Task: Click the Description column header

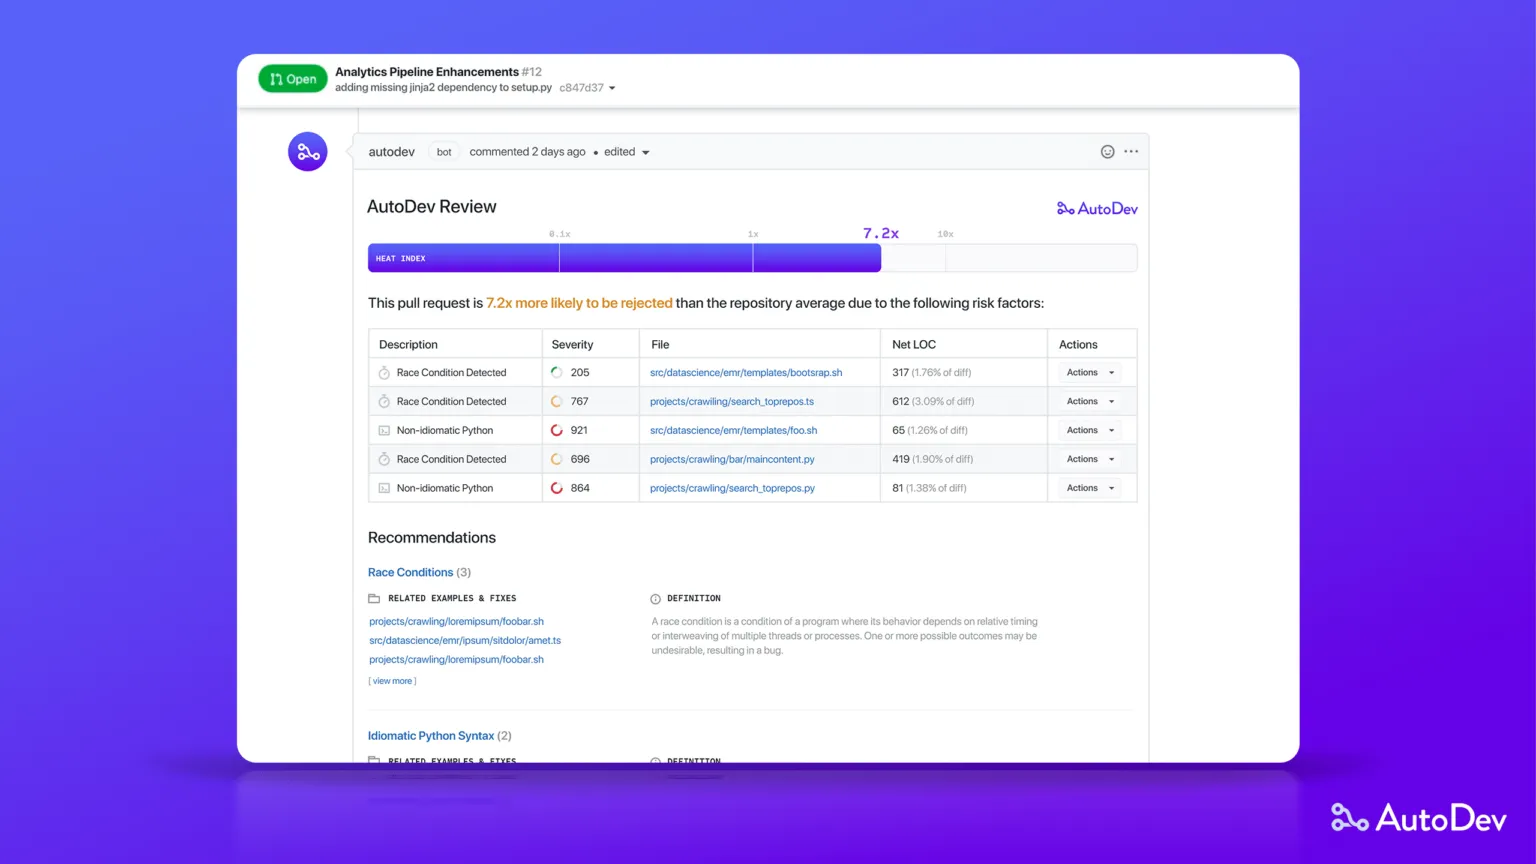Action: click(408, 344)
